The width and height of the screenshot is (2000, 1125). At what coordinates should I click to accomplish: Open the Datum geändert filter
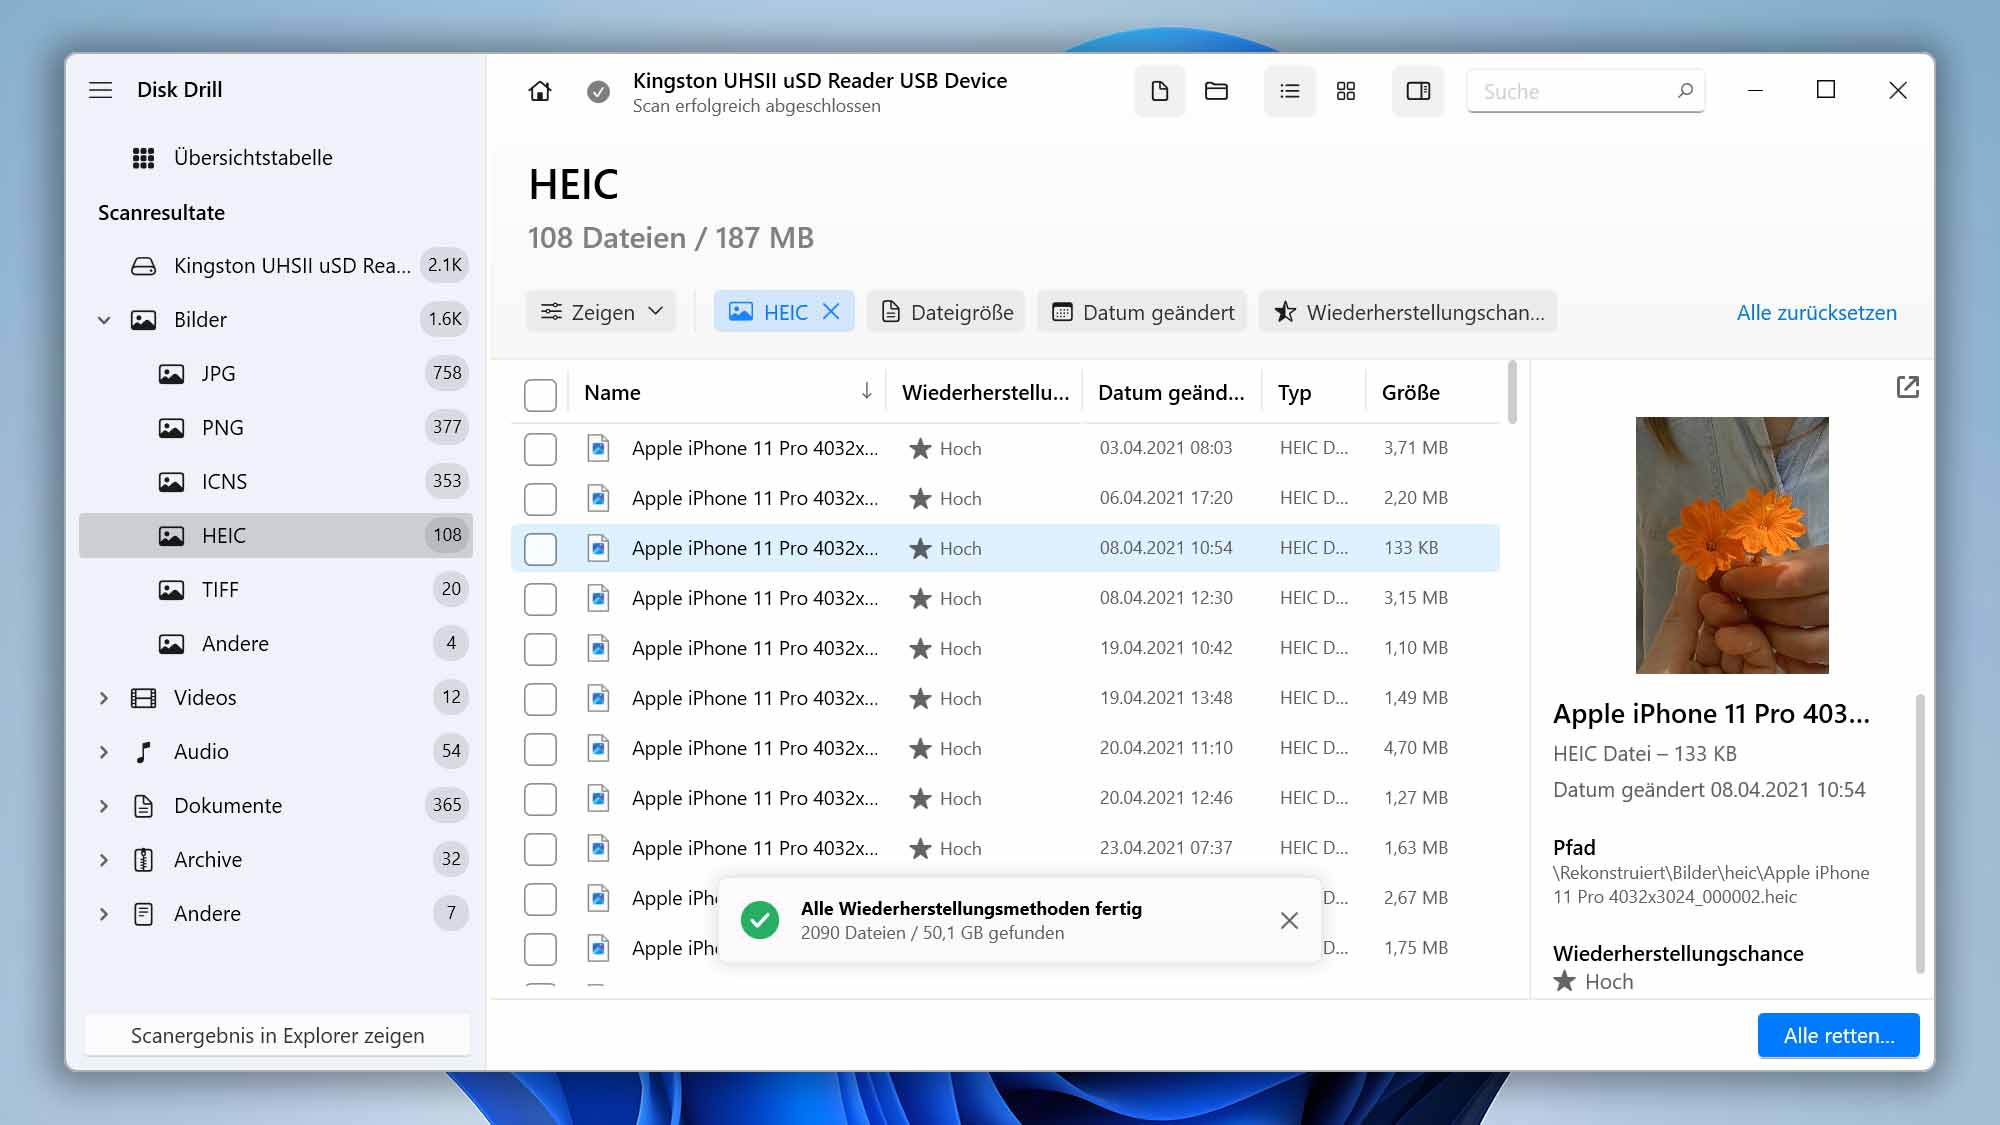click(1142, 312)
